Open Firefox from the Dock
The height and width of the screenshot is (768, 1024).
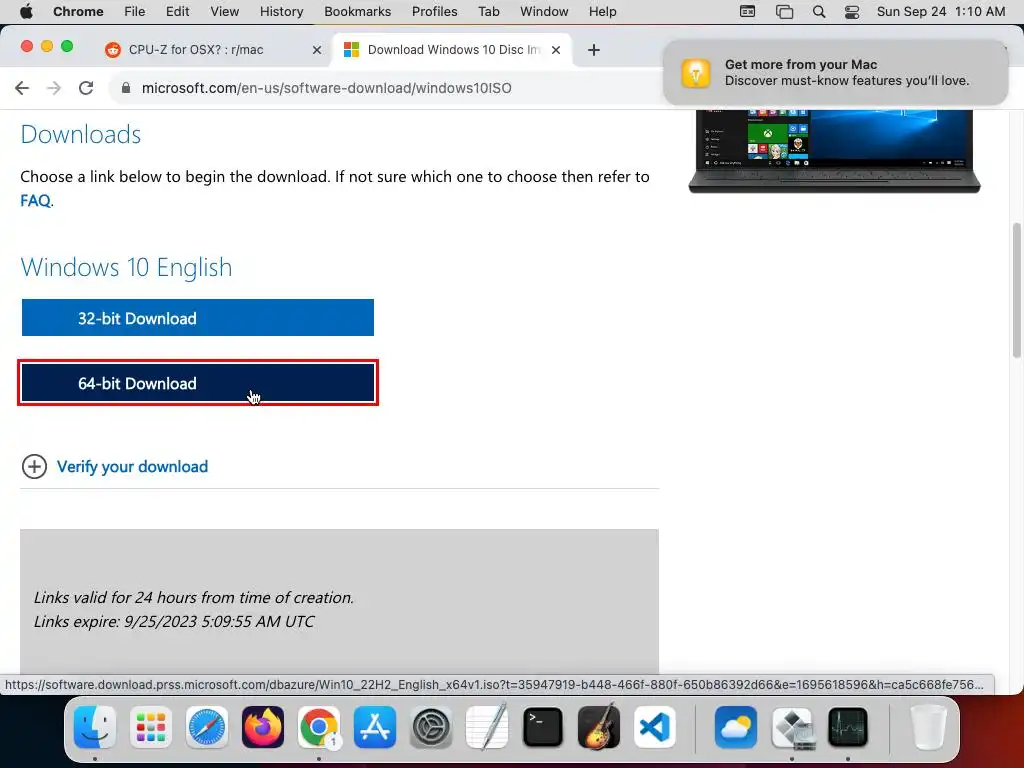pyautogui.click(x=263, y=727)
